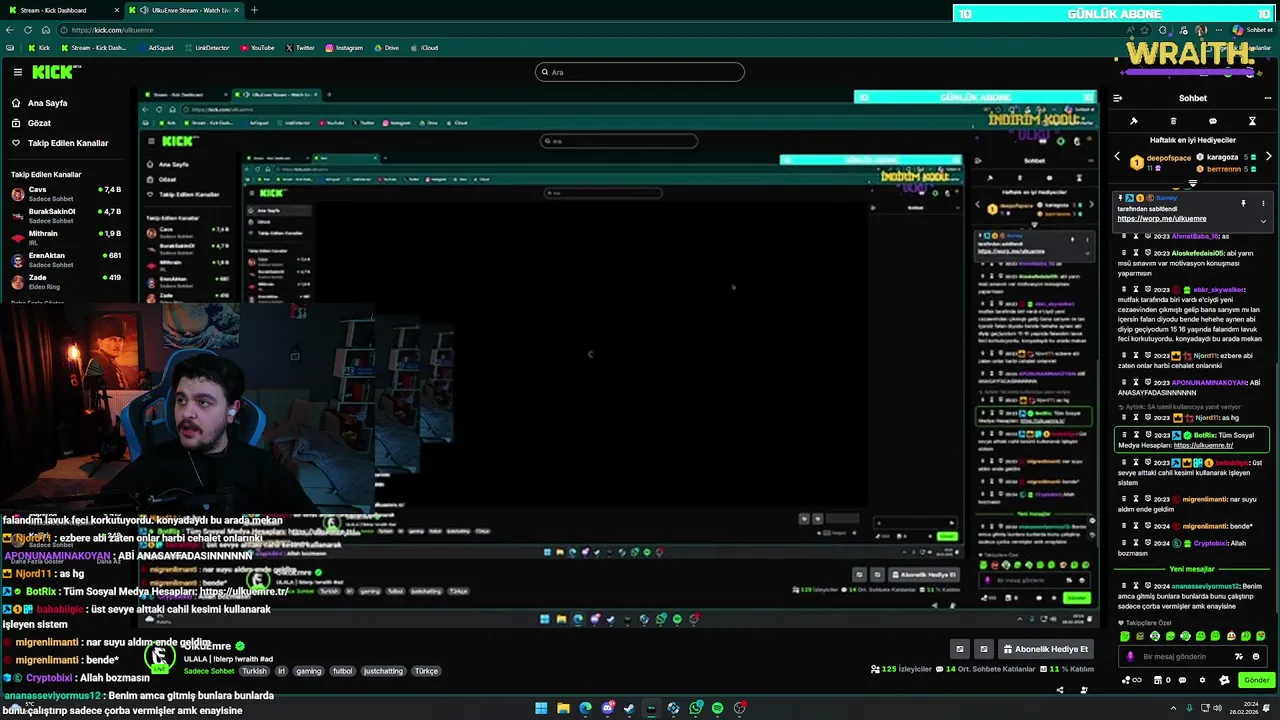Jump to Yeni mesajlar divider
The width and height of the screenshot is (1280, 720).
1192,569
